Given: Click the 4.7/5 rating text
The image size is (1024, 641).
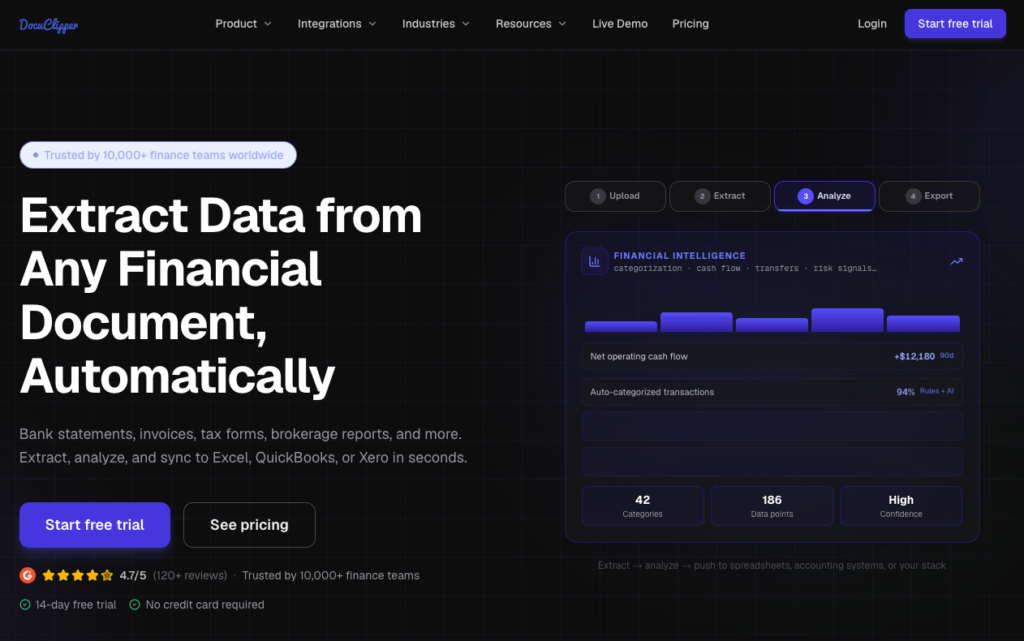Looking at the screenshot, I should [133, 575].
